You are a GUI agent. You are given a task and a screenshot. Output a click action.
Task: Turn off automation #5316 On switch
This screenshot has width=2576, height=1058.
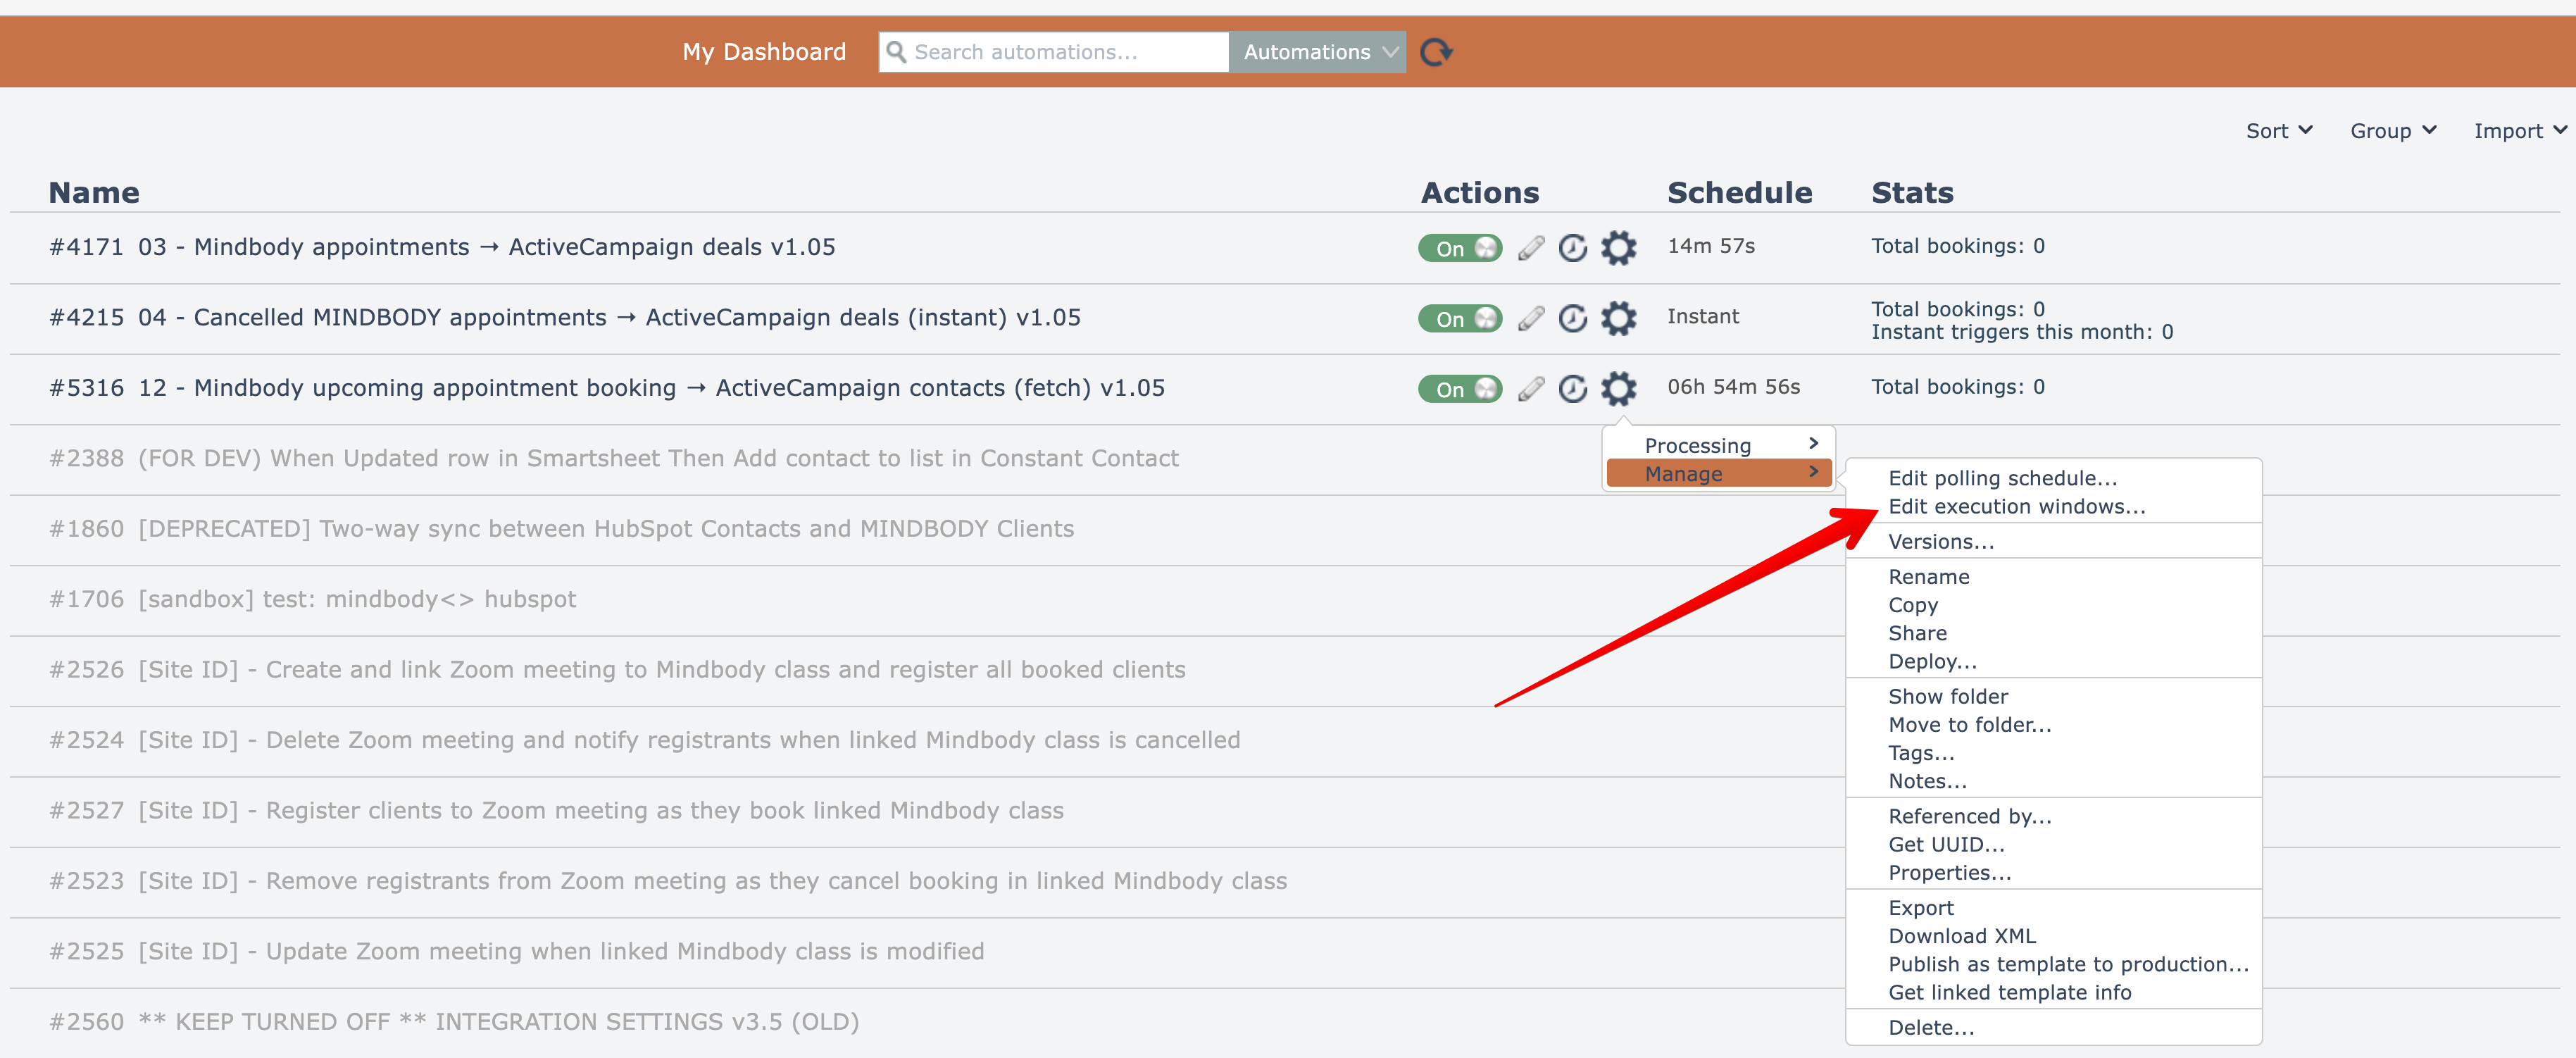click(1460, 389)
